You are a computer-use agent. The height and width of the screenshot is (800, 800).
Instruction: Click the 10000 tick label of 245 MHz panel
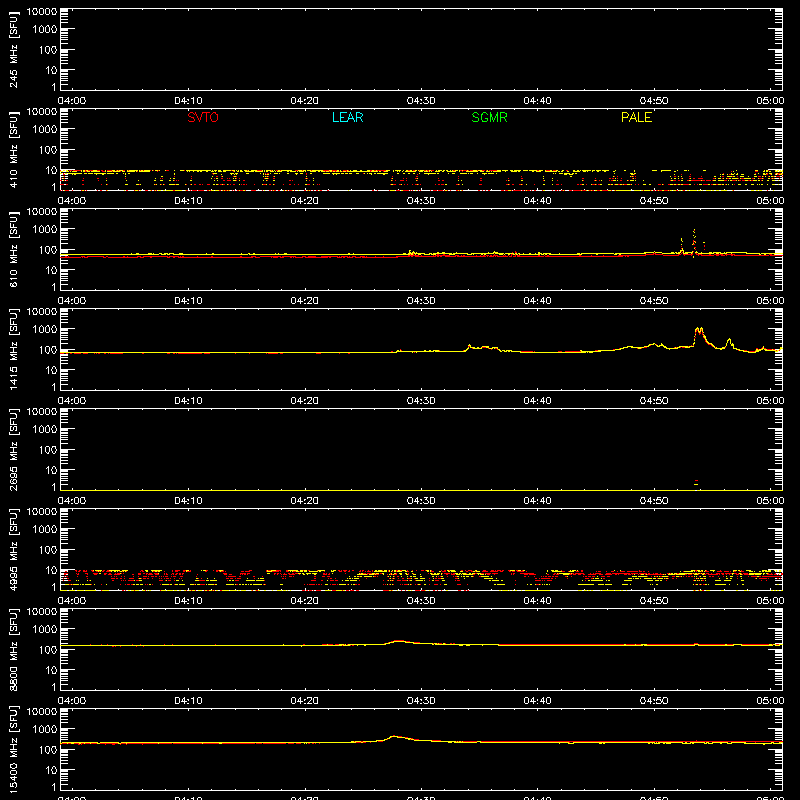[x=42, y=12]
